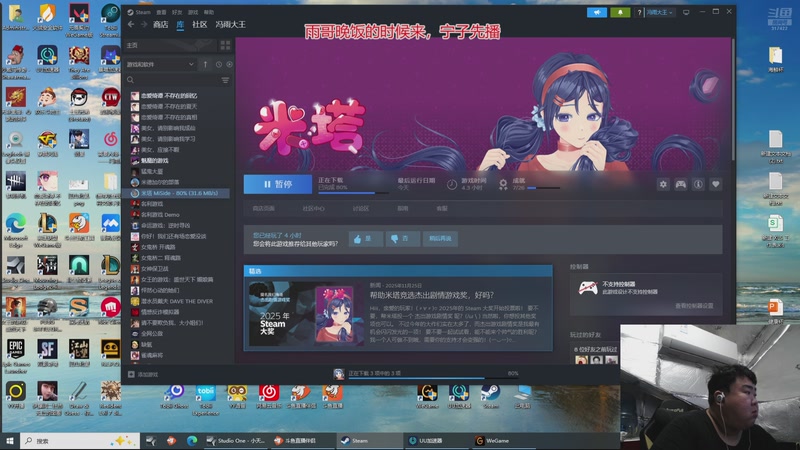
Task: Open the 商店 store tab
Action: [x=160, y=24]
